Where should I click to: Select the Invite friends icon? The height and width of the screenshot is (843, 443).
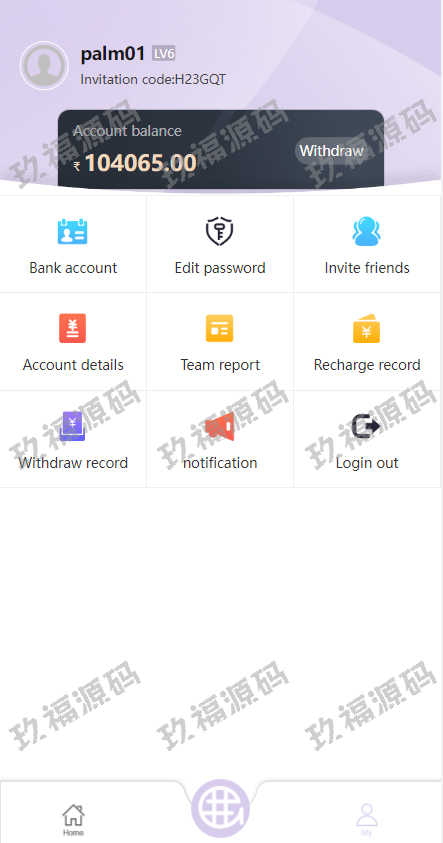(x=367, y=231)
